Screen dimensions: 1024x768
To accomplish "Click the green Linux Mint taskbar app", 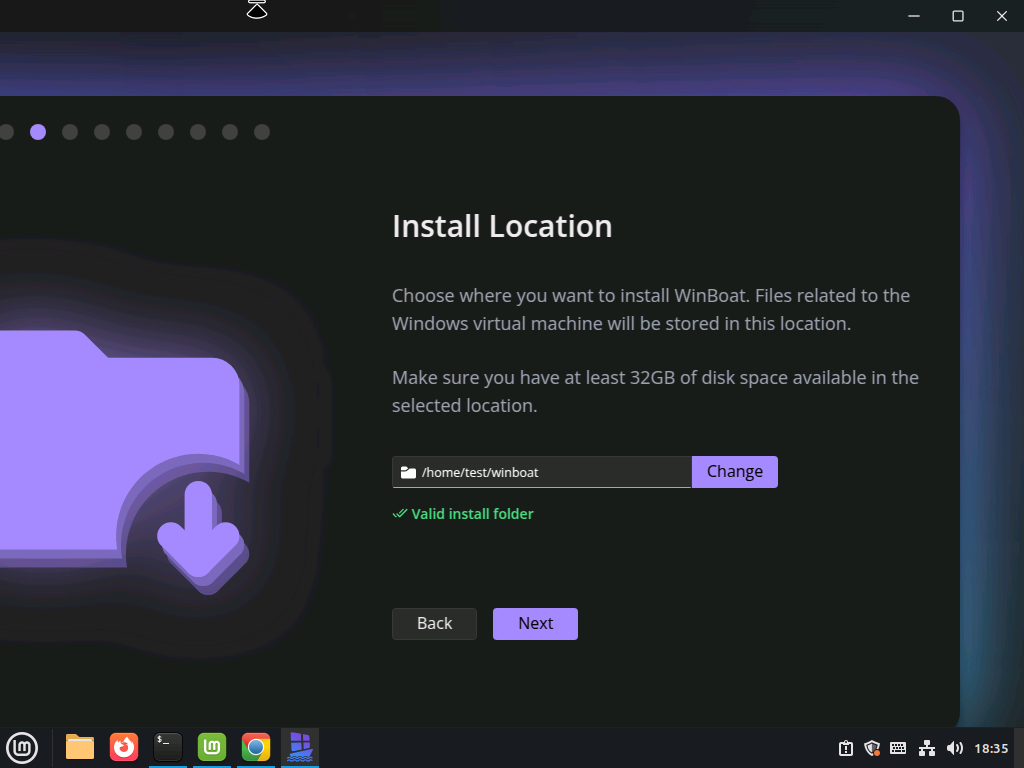I will (x=212, y=747).
